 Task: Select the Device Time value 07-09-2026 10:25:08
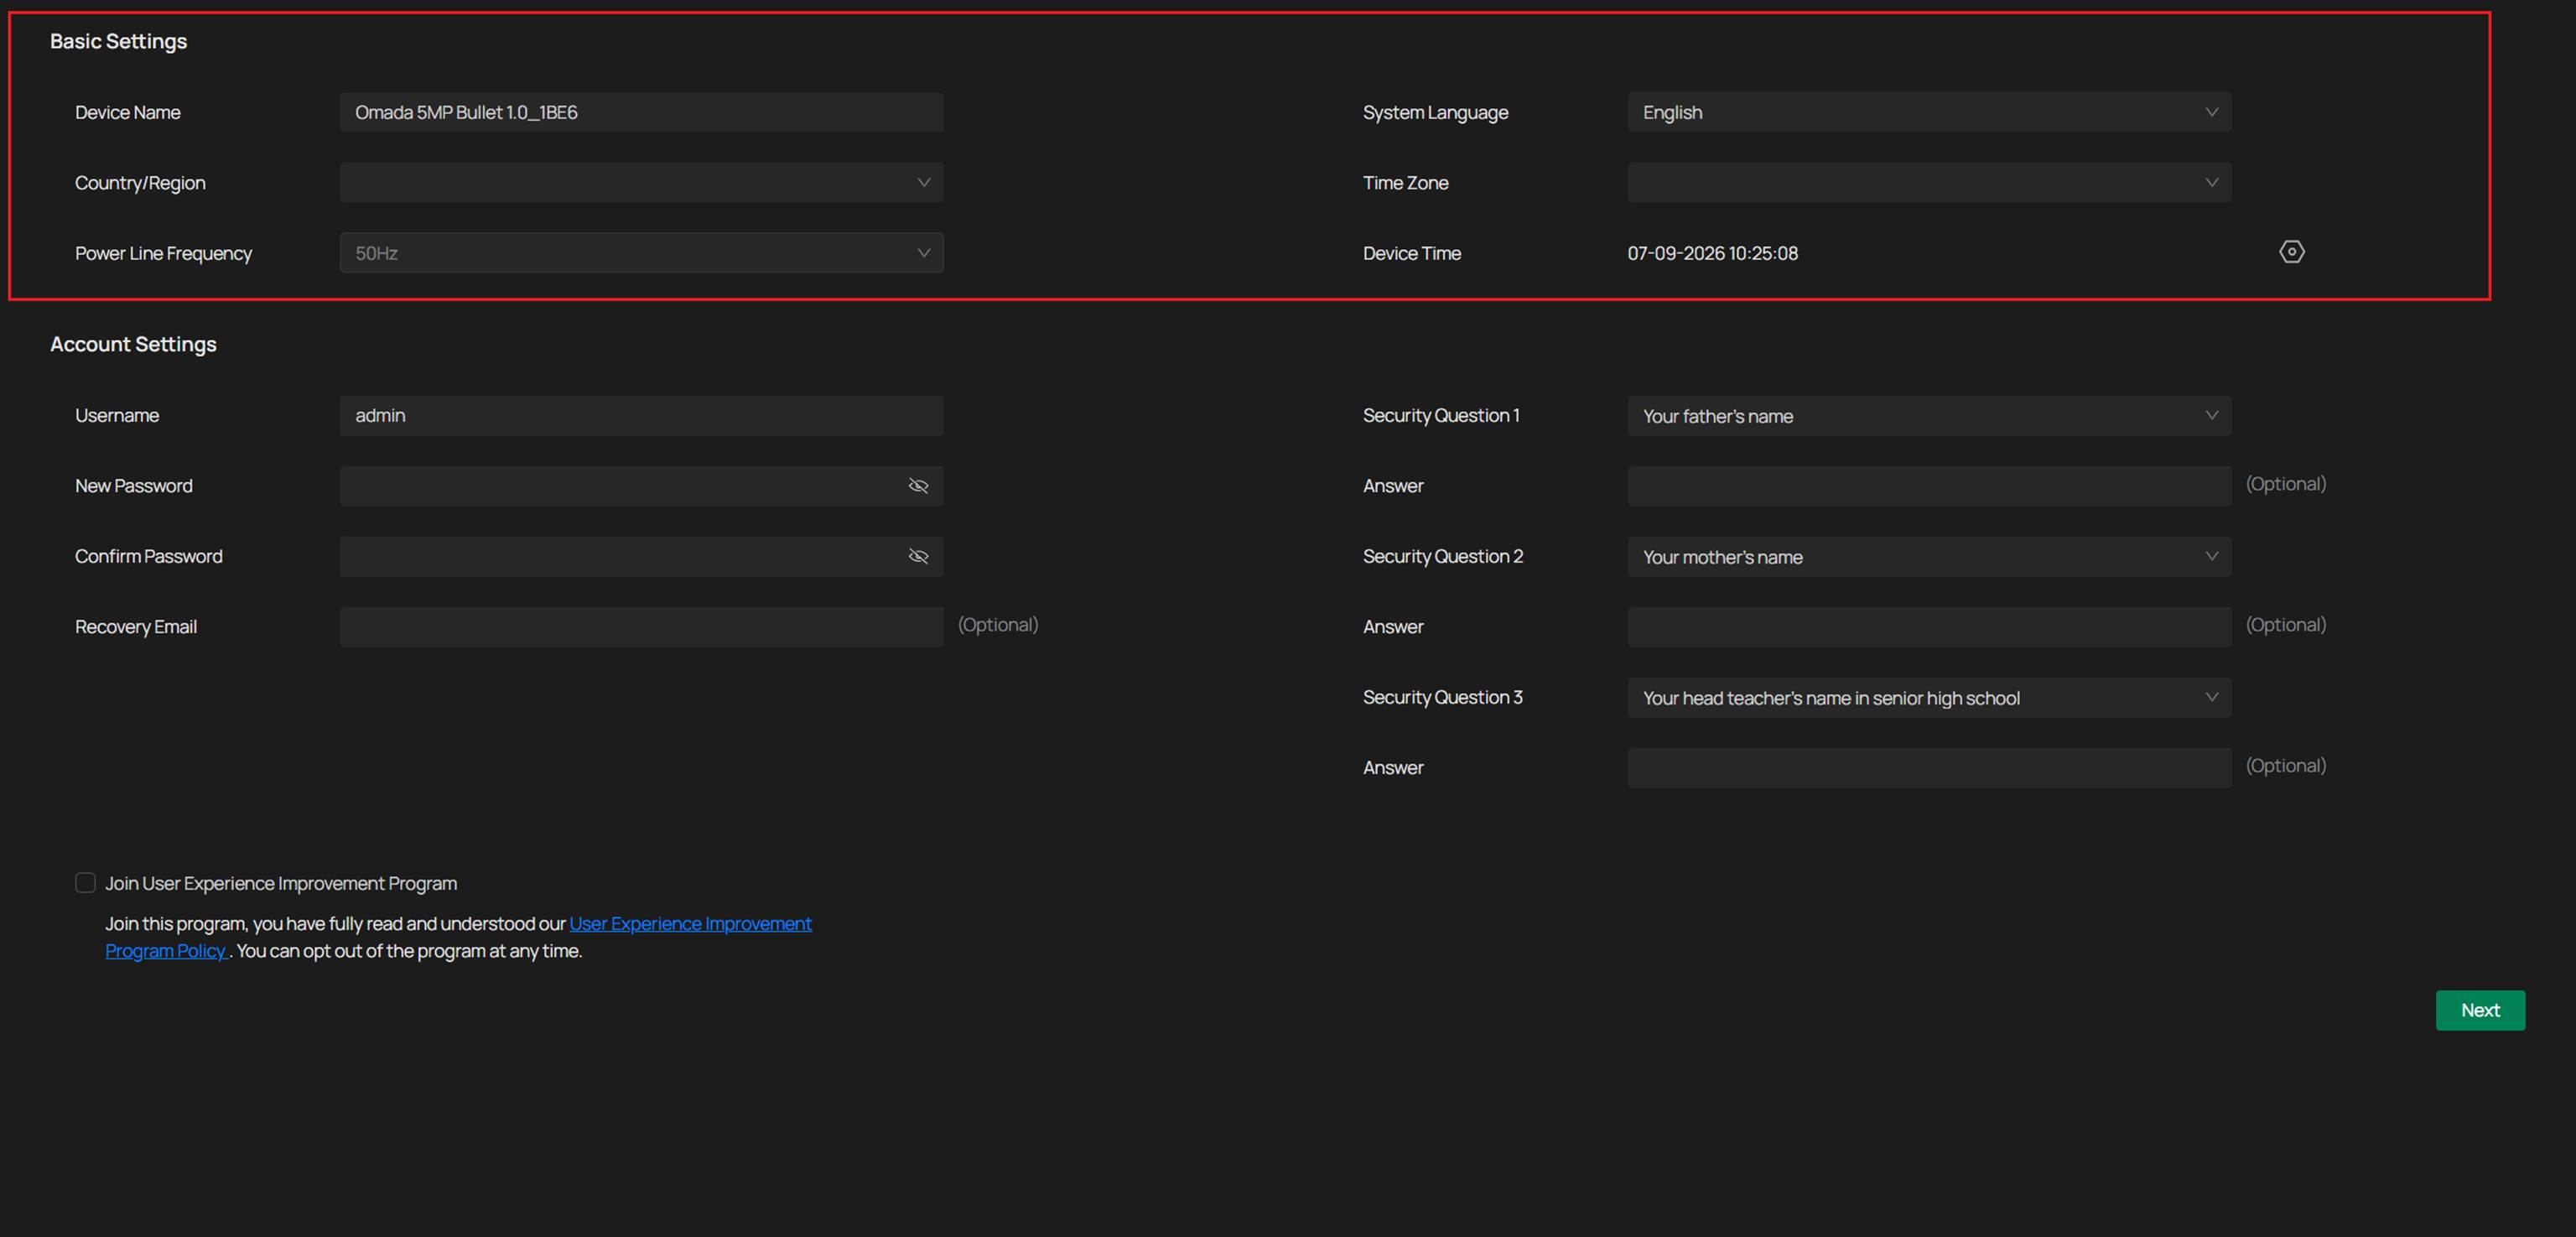(1712, 254)
